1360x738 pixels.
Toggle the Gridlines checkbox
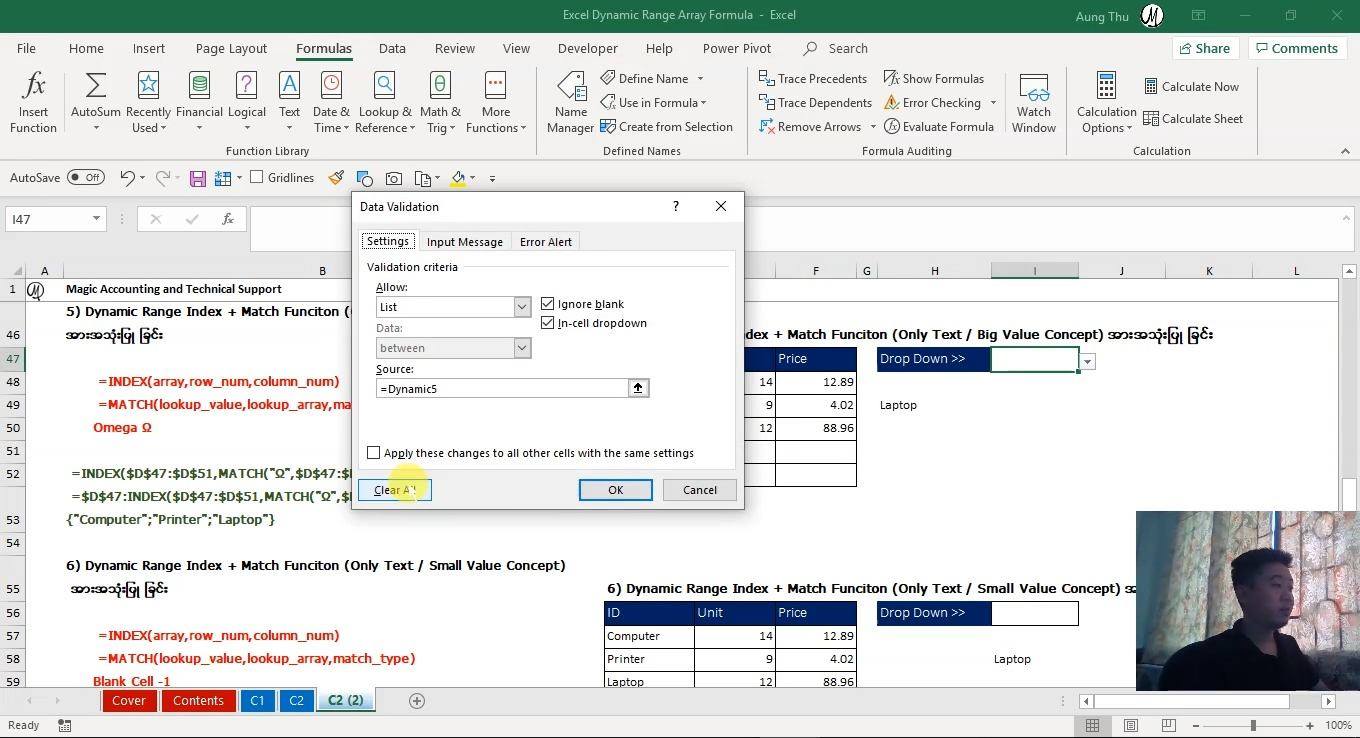(257, 177)
